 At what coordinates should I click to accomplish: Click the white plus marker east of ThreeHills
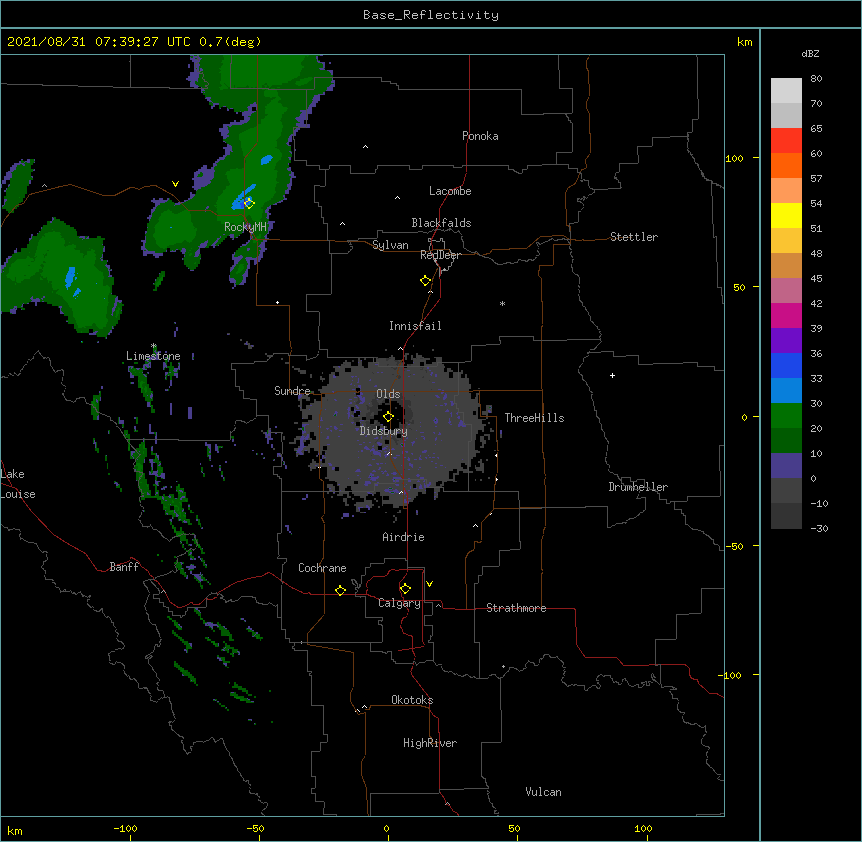(612, 375)
